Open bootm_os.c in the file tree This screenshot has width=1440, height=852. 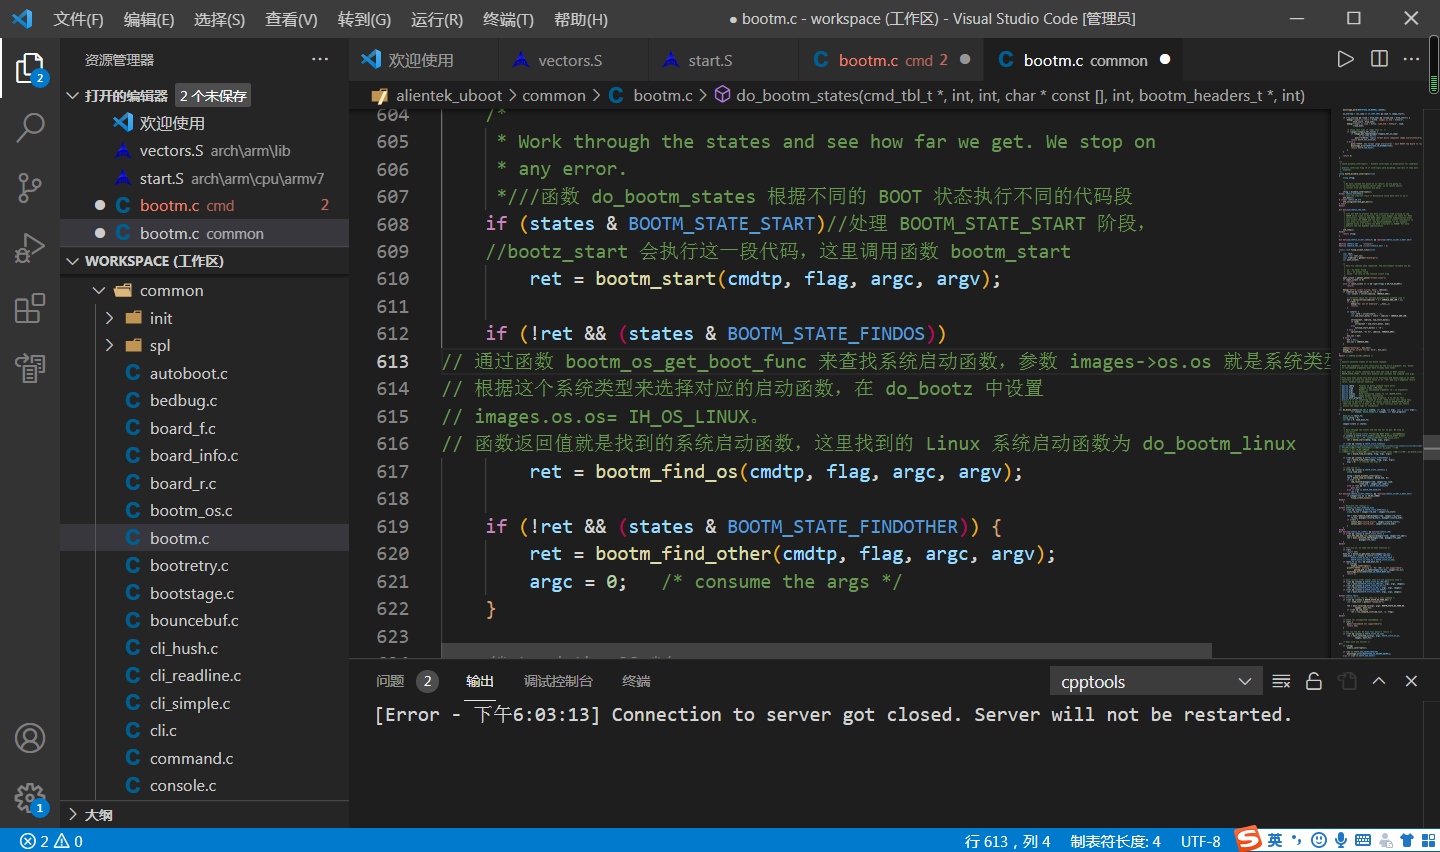[x=205, y=511]
